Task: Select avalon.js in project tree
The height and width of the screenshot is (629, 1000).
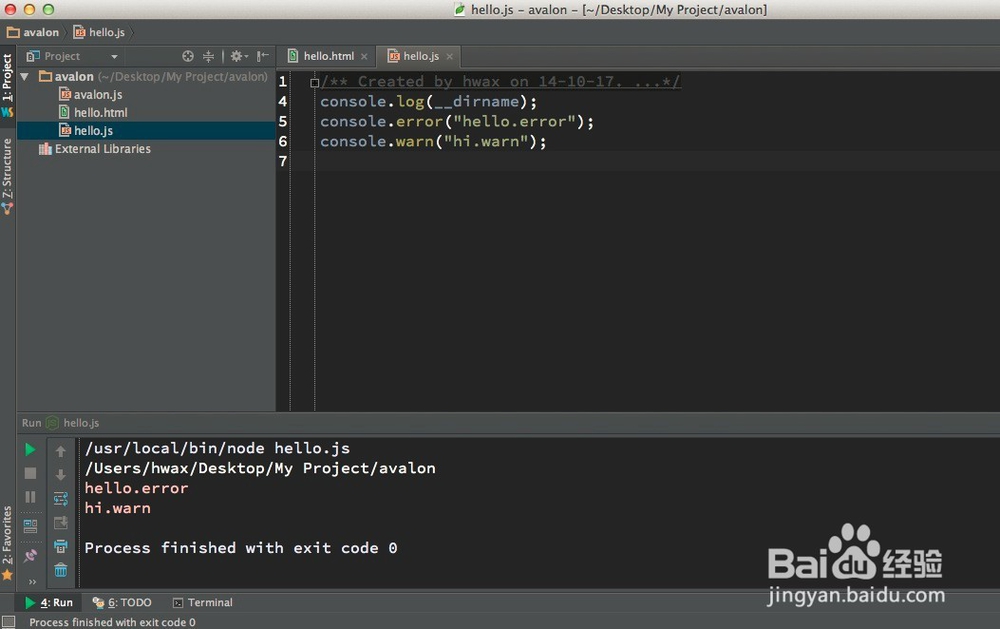Action: [x=98, y=94]
